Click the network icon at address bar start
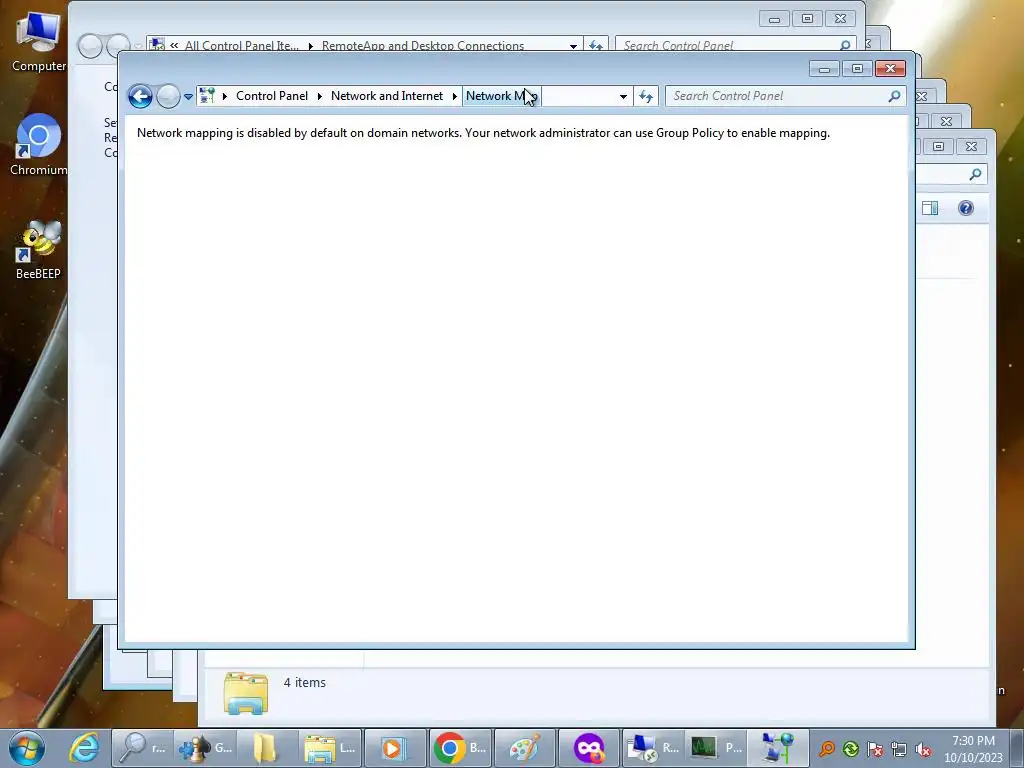The image size is (1024, 768). click(207, 96)
